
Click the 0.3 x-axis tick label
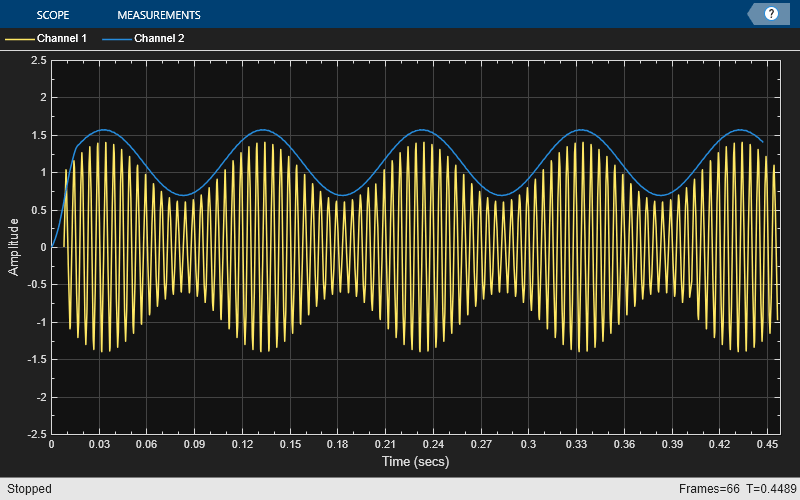click(528, 444)
